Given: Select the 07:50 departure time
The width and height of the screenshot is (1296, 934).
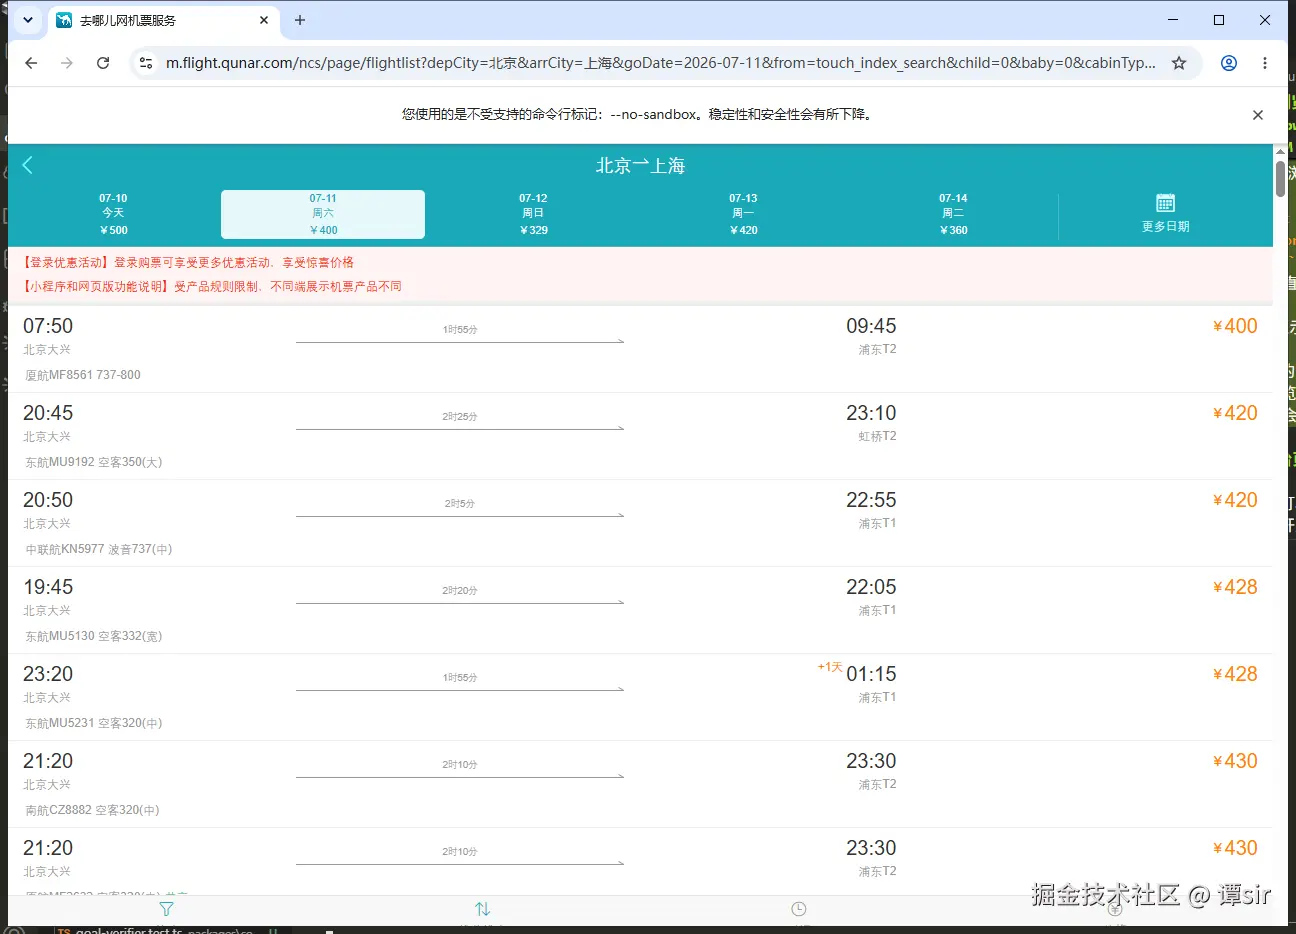Looking at the screenshot, I should 48,326.
